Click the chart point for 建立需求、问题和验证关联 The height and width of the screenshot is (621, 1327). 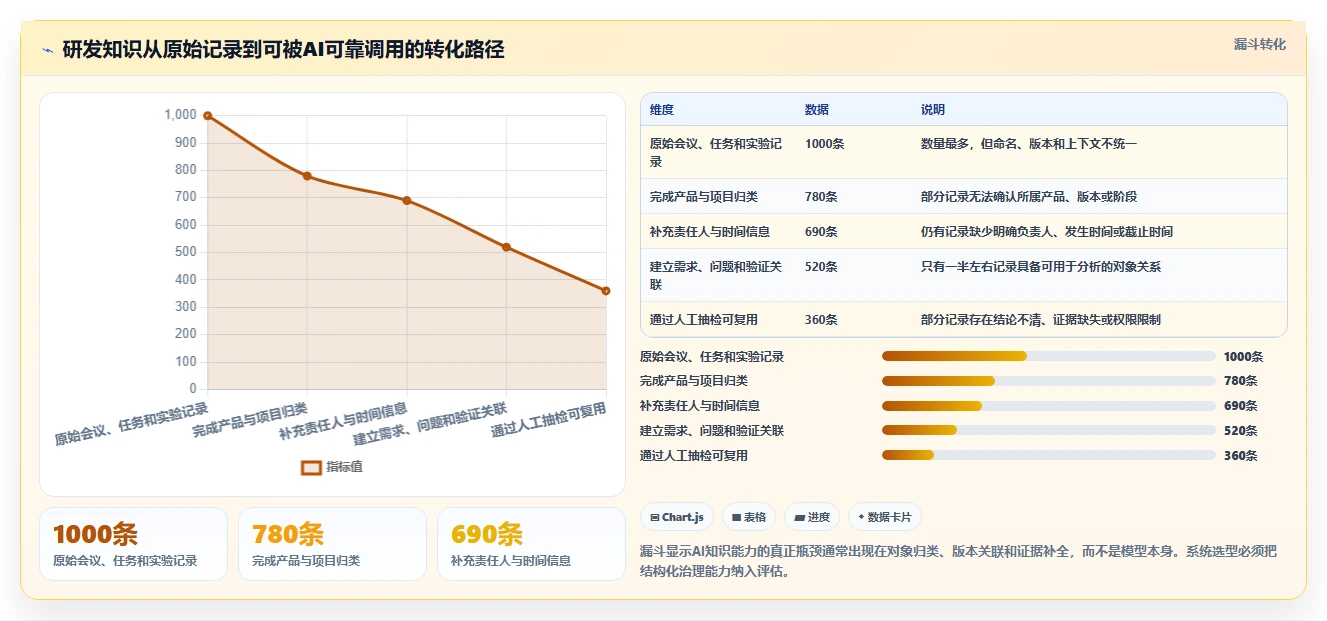coord(506,247)
